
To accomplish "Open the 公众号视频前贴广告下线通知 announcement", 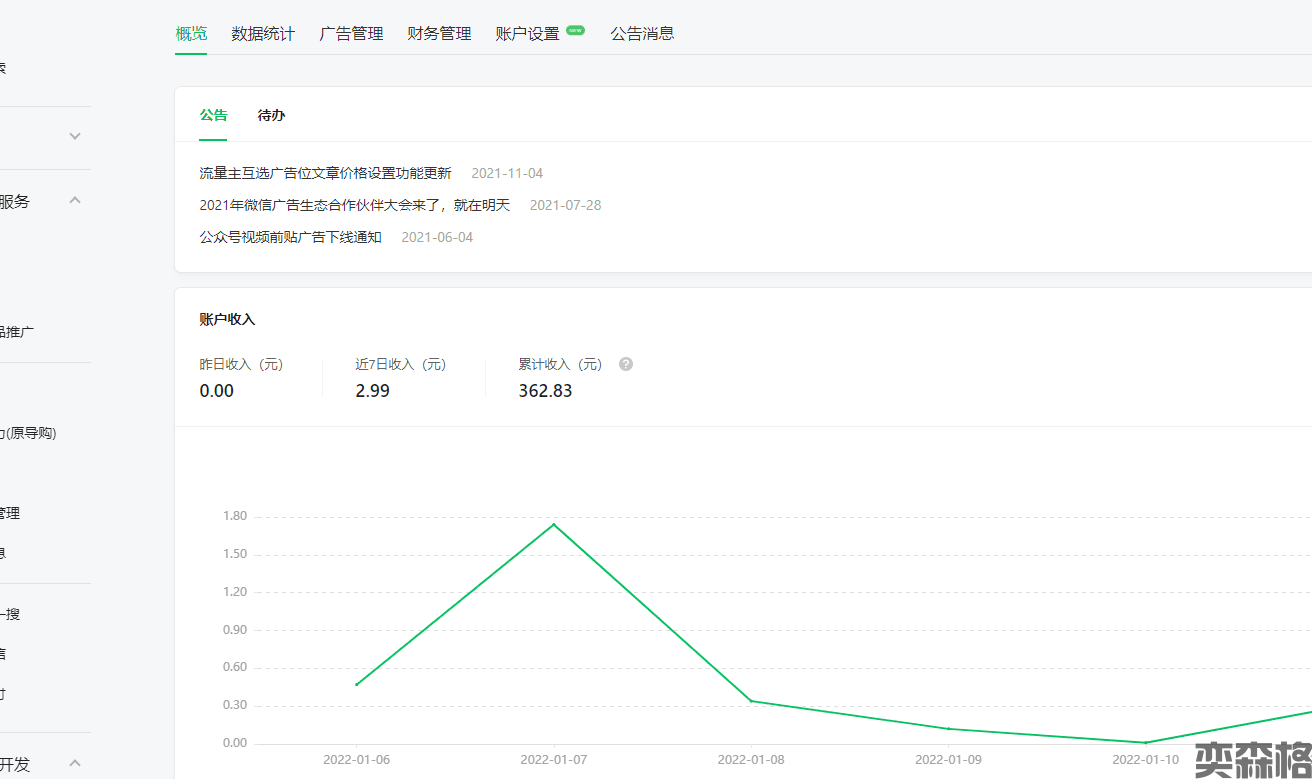I will (x=290, y=237).
